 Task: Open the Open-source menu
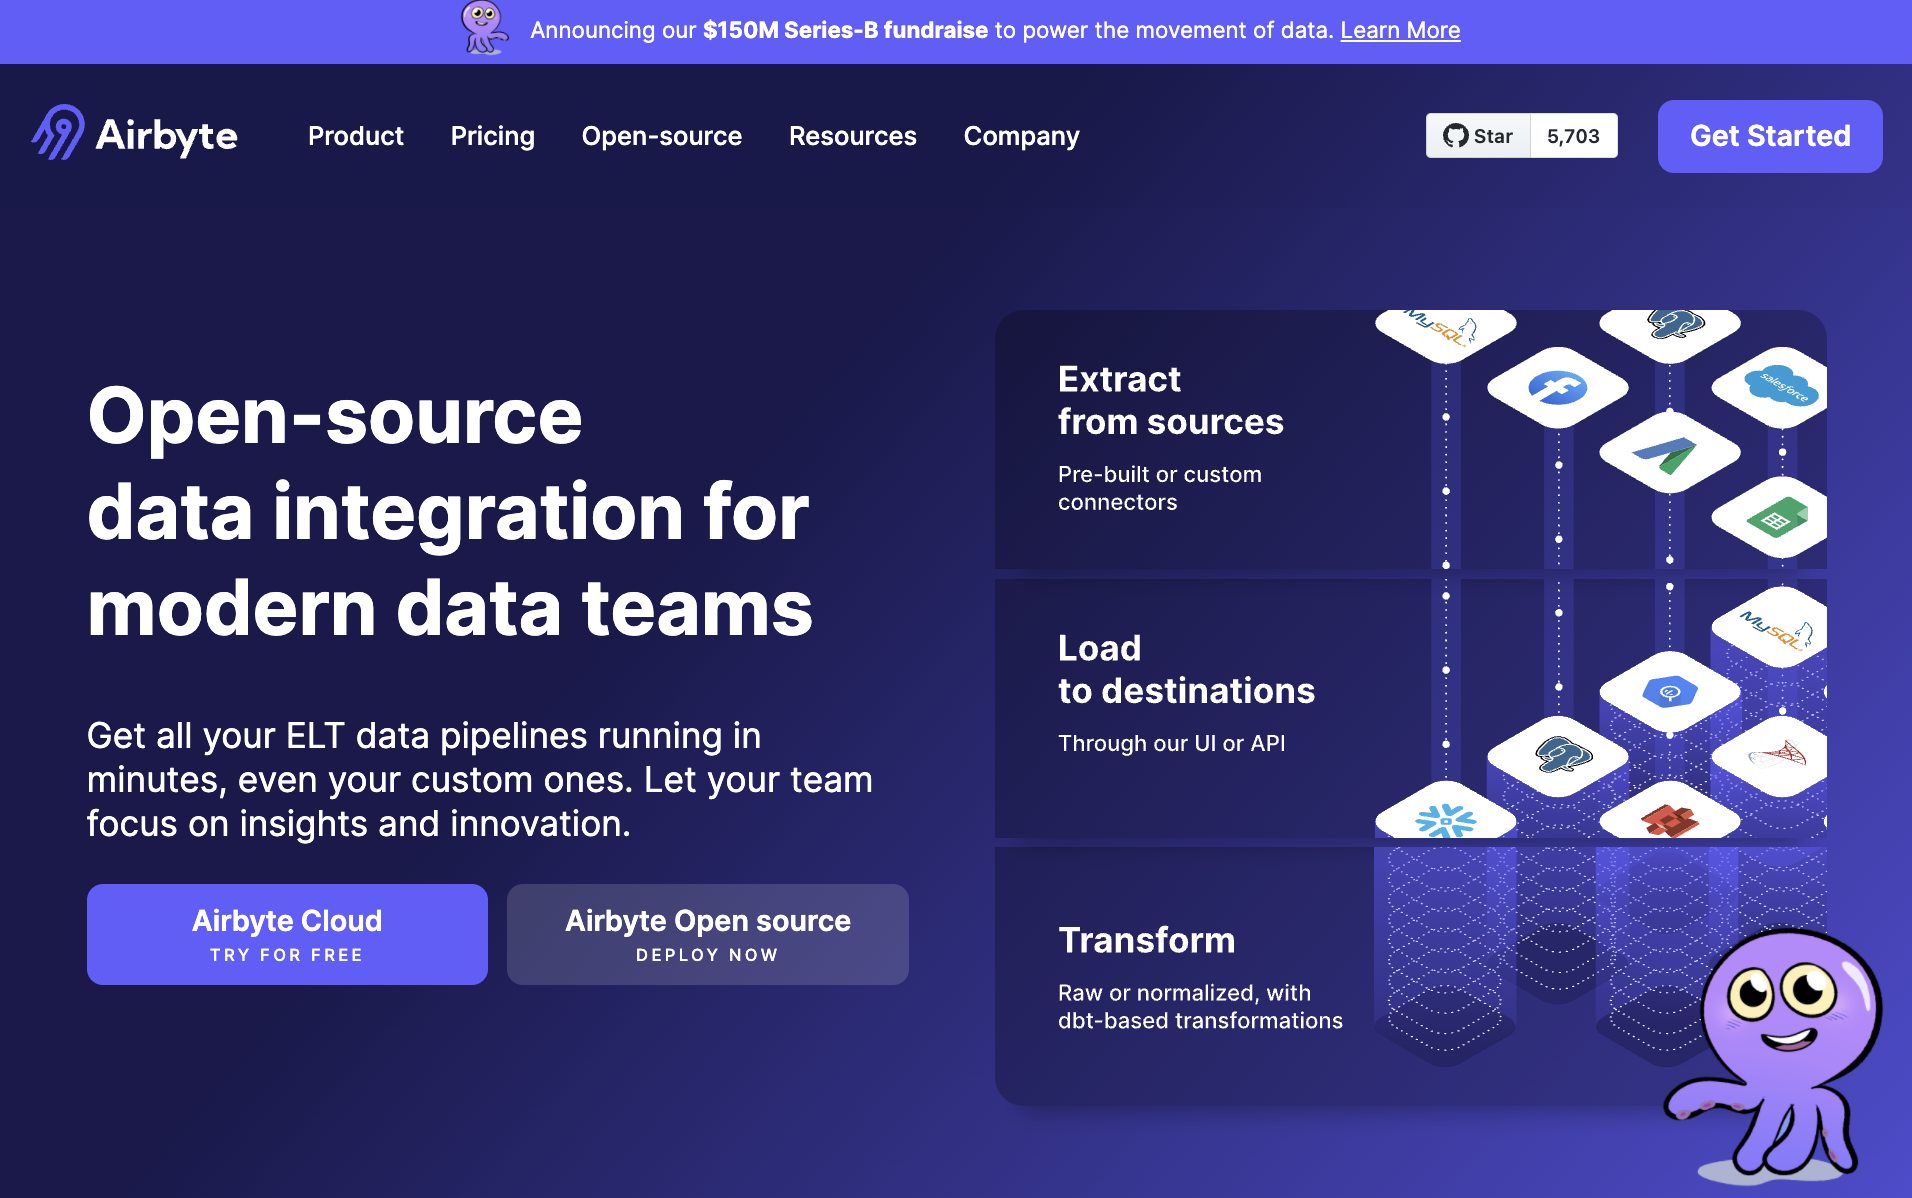coord(662,136)
